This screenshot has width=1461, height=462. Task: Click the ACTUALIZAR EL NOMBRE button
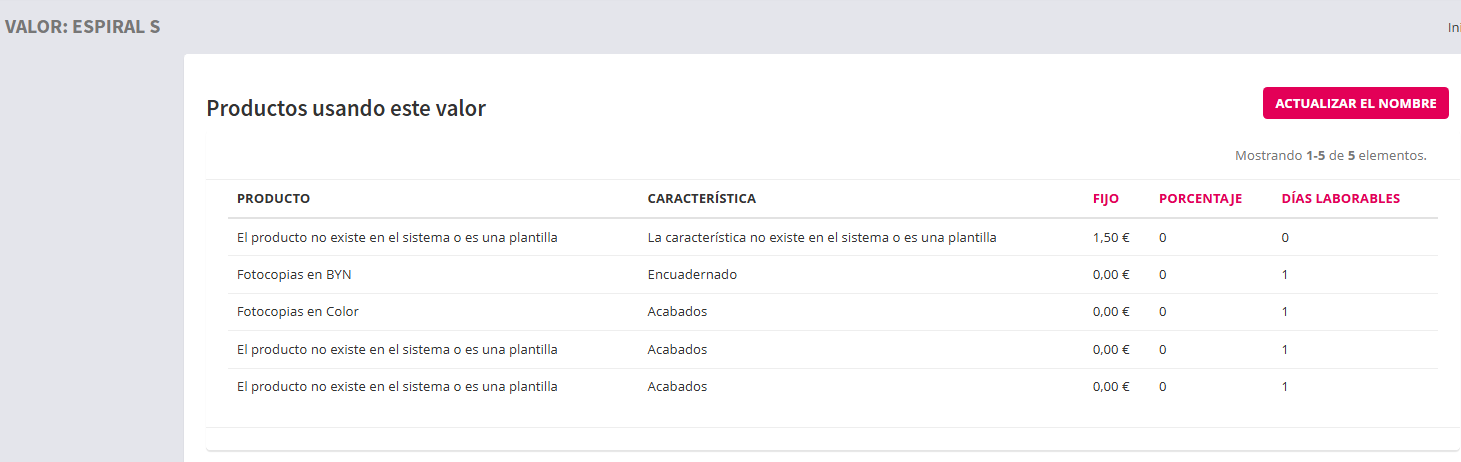pos(1355,103)
